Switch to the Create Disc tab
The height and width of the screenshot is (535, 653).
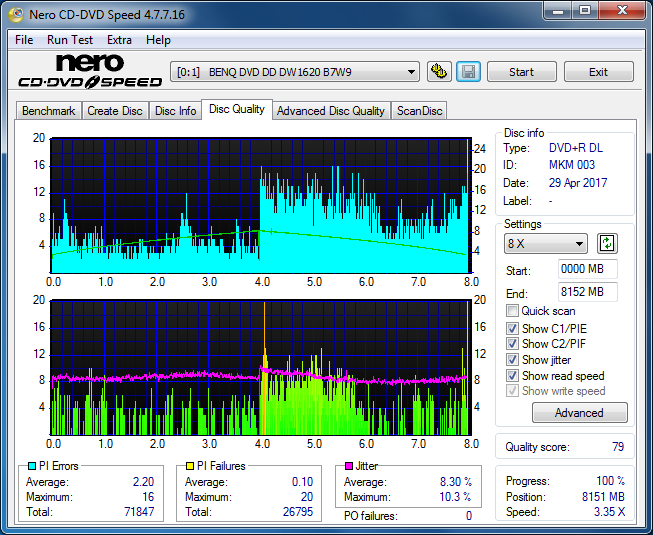tap(115, 111)
